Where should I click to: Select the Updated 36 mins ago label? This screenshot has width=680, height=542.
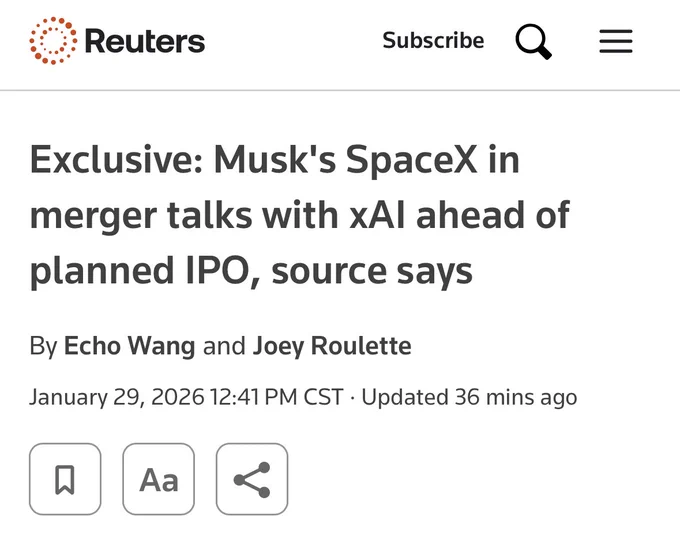(x=469, y=397)
